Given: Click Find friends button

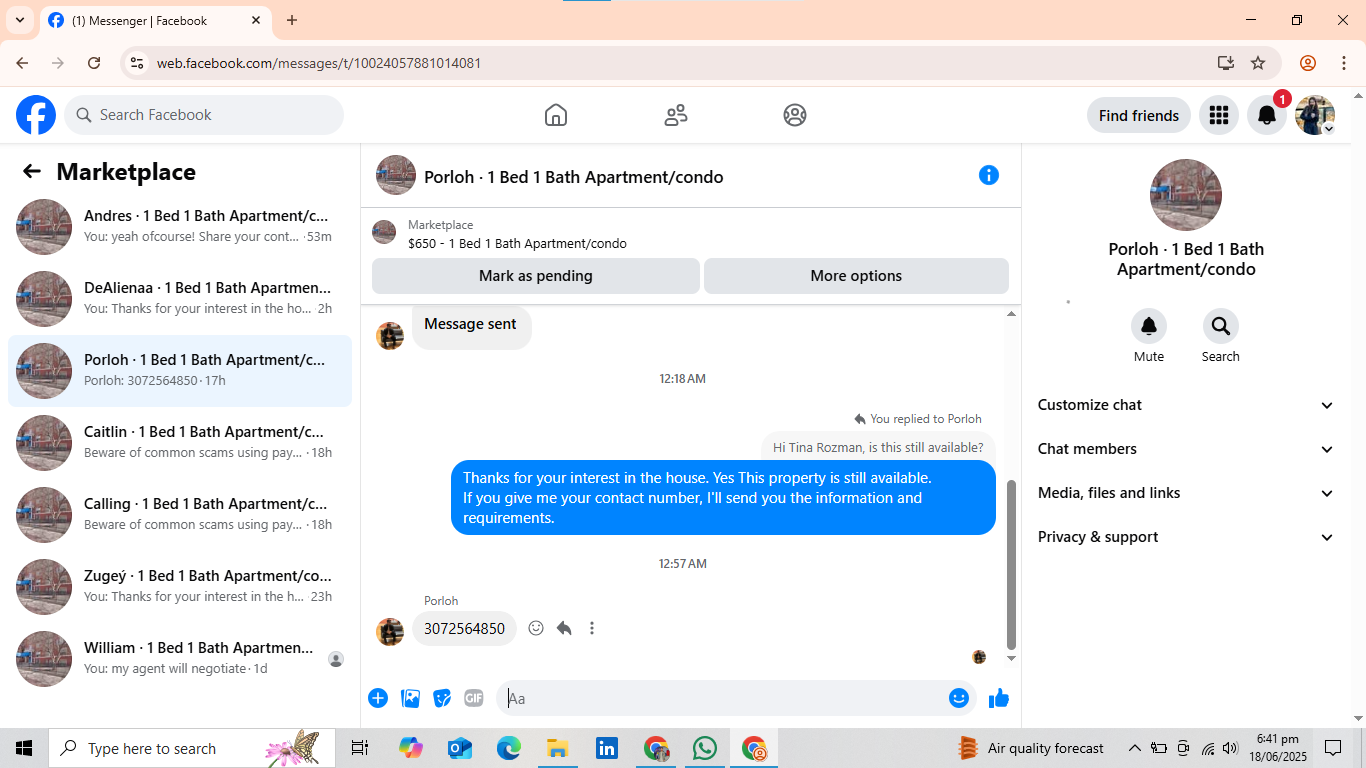Looking at the screenshot, I should click(1139, 115).
